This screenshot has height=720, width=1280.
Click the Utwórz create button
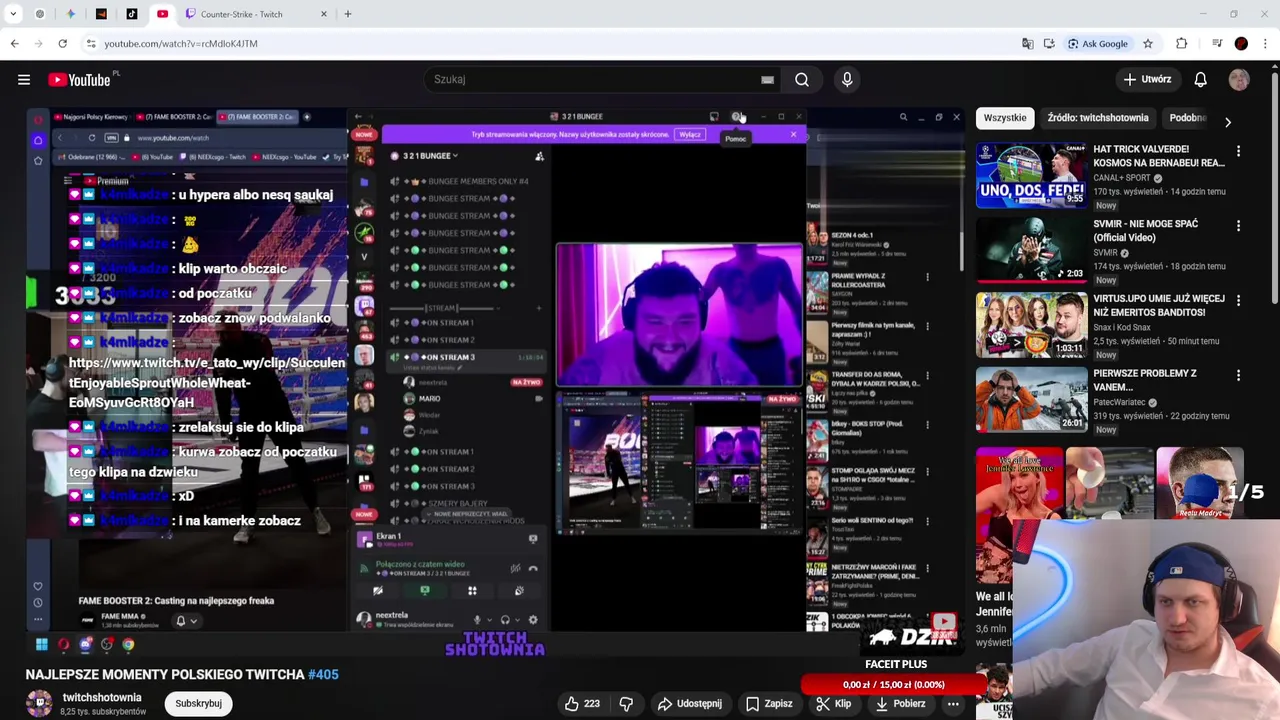(1147, 80)
